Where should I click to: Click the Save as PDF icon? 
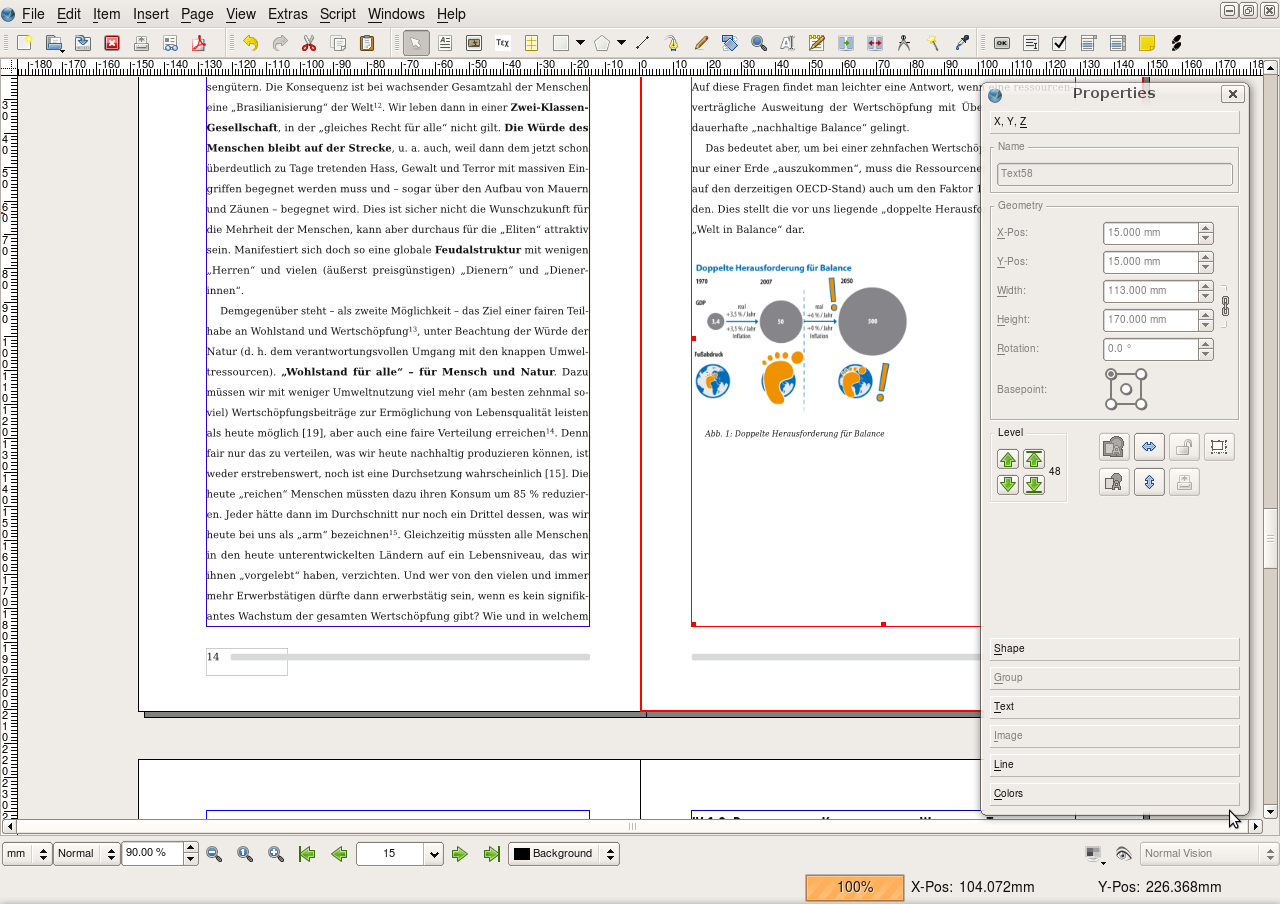[199, 43]
